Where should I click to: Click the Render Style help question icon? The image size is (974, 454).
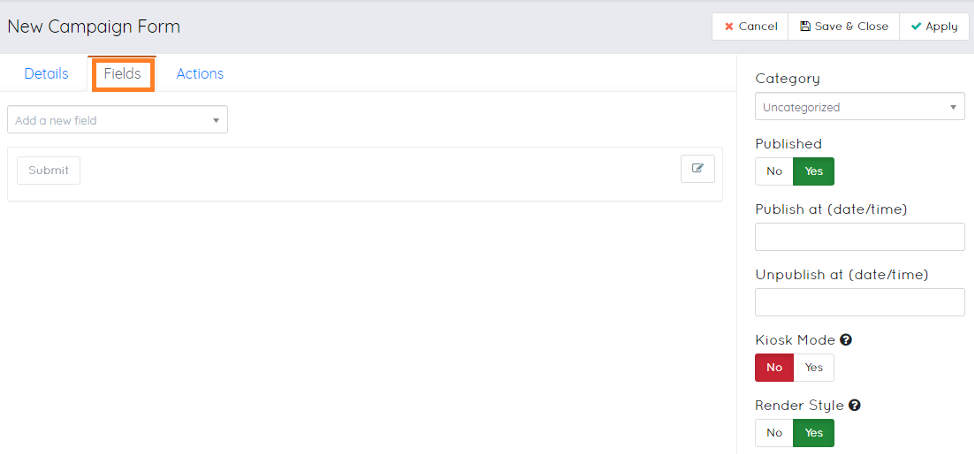pos(854,406)
